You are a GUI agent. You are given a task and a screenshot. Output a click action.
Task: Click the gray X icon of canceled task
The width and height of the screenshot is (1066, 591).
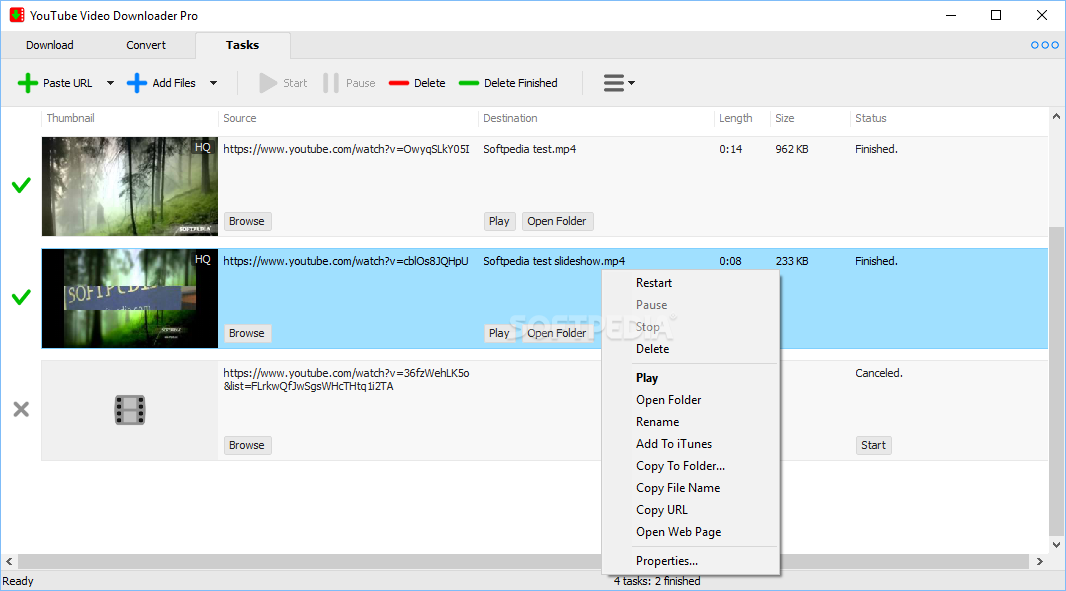click(21, 409)
